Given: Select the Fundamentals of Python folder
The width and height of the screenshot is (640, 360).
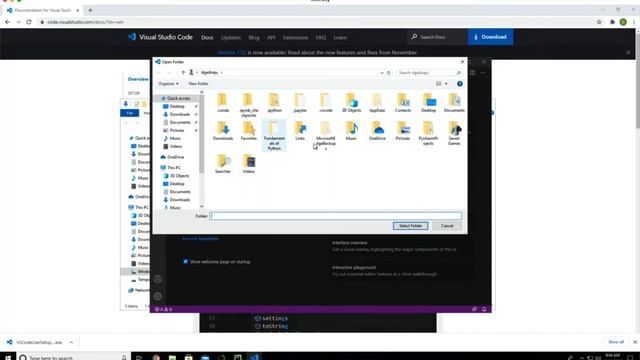Looking at the screenshot, I should pos(274,136).
